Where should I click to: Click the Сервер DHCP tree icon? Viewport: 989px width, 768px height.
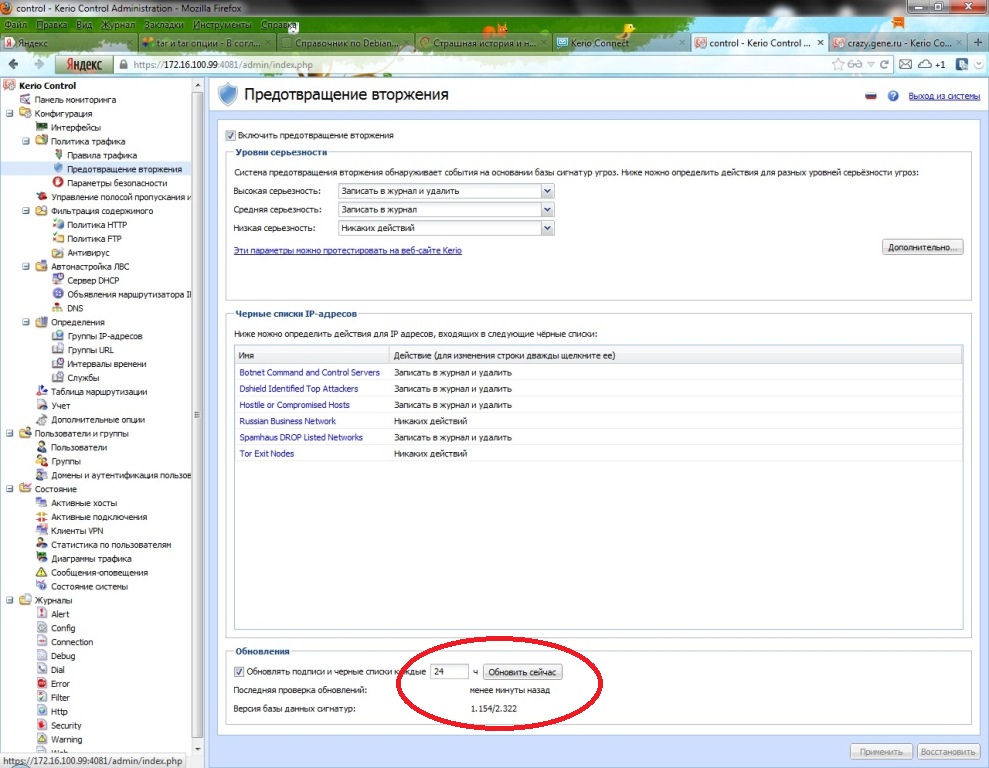57,281
